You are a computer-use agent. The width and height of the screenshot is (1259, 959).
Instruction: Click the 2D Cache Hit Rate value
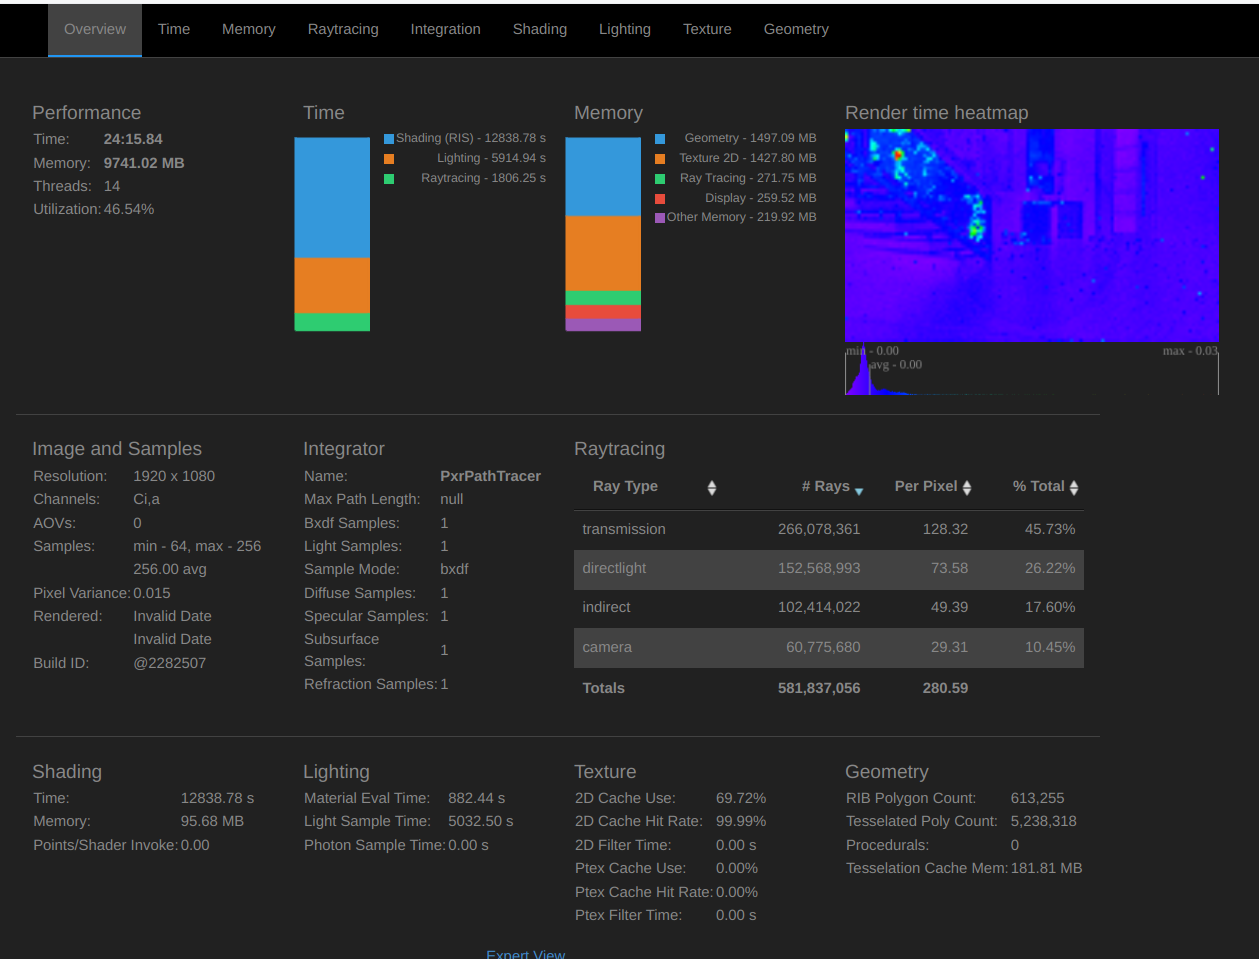741,821
